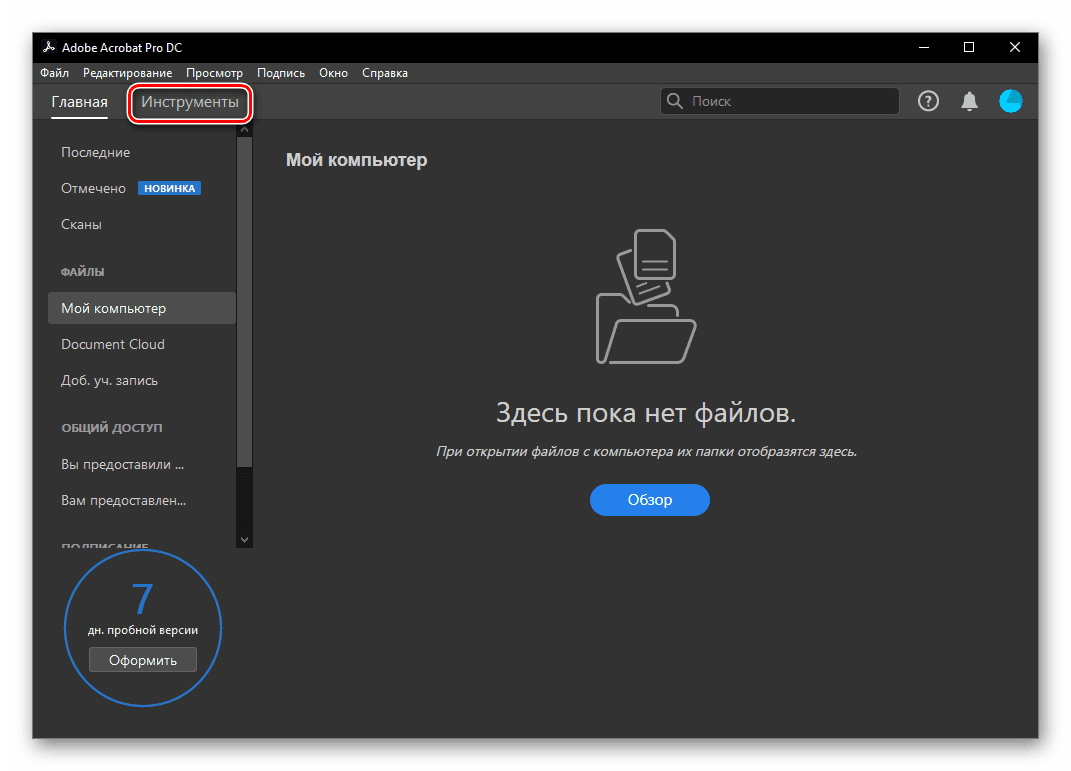This screenshot has height=771, width=1071.
Task: Click the дн. пробной версии text
Action: tap(143, 630)
